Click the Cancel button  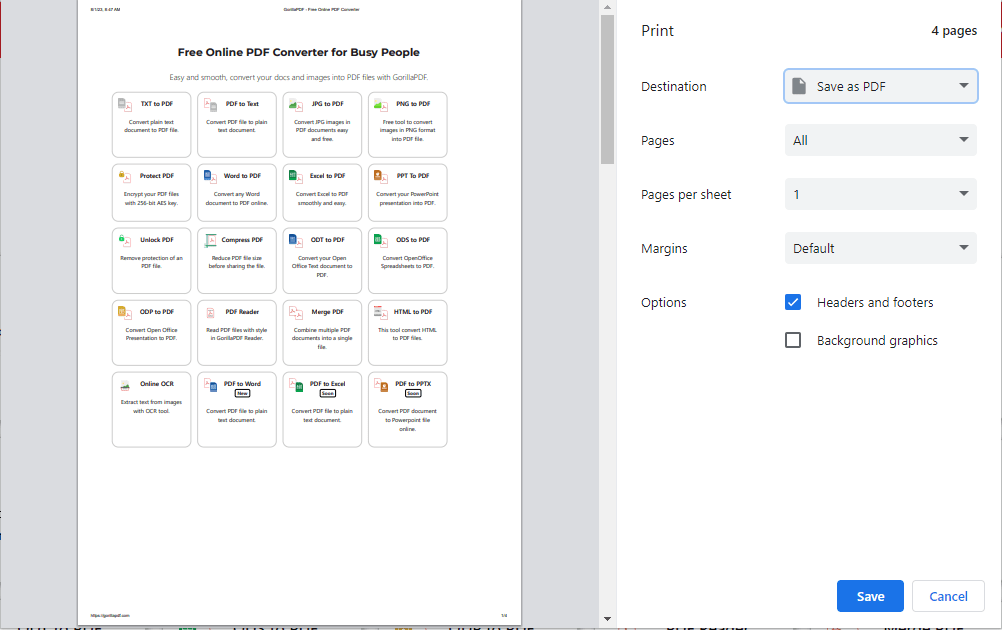pos(948,596)
